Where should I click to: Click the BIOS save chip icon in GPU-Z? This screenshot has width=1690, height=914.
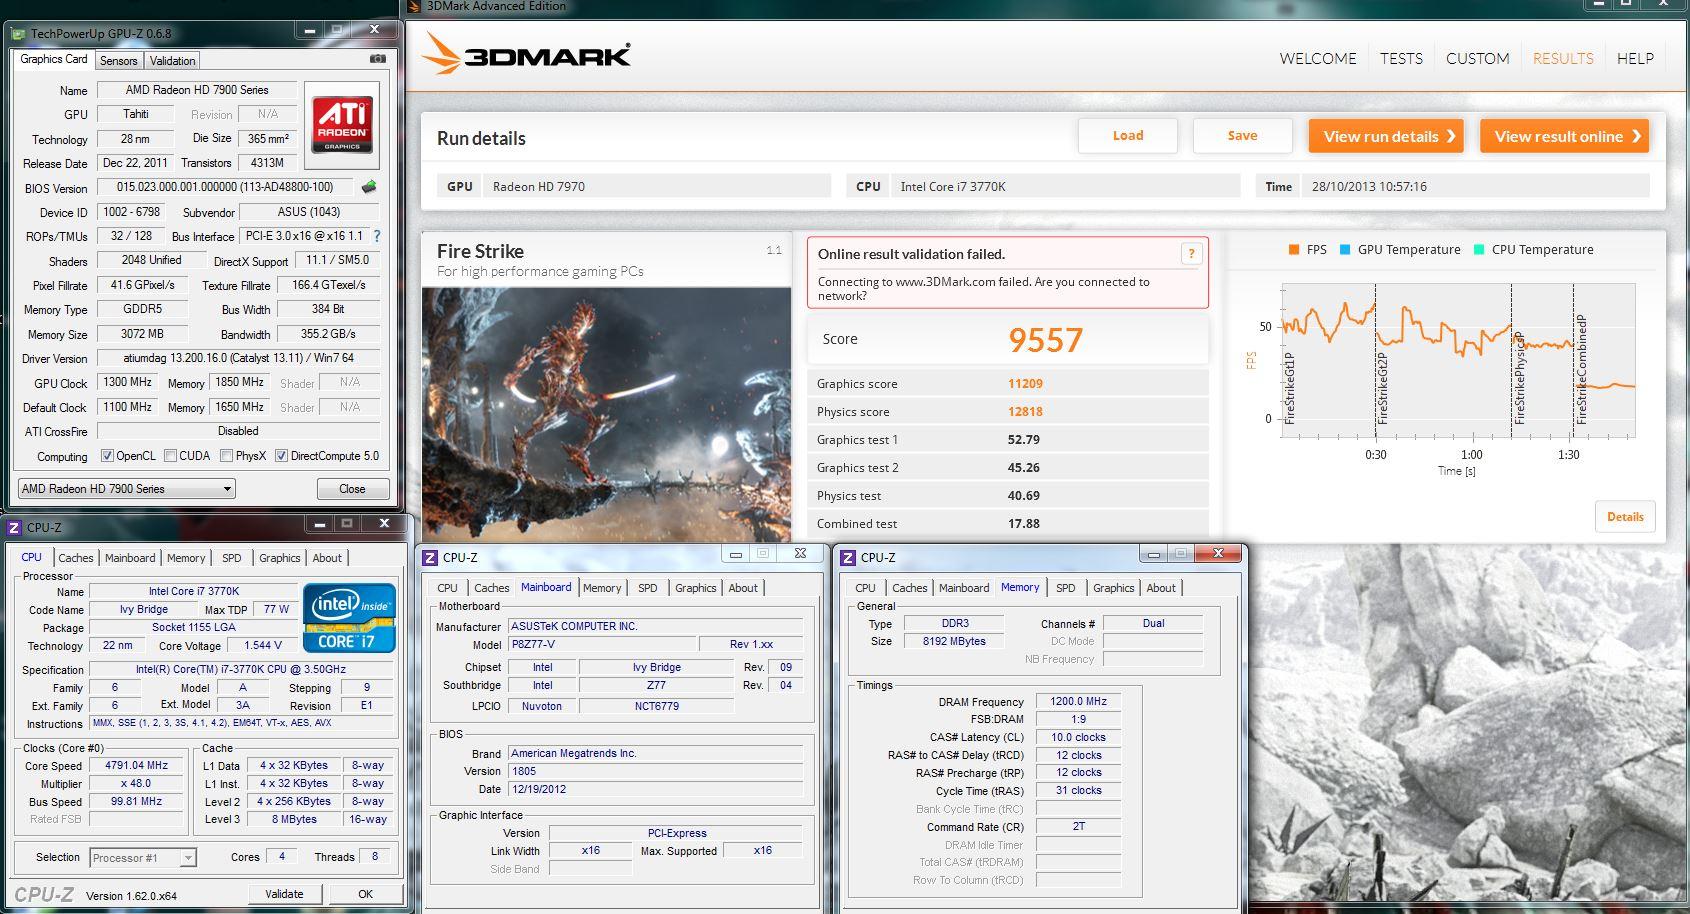[x=369, y=187]
